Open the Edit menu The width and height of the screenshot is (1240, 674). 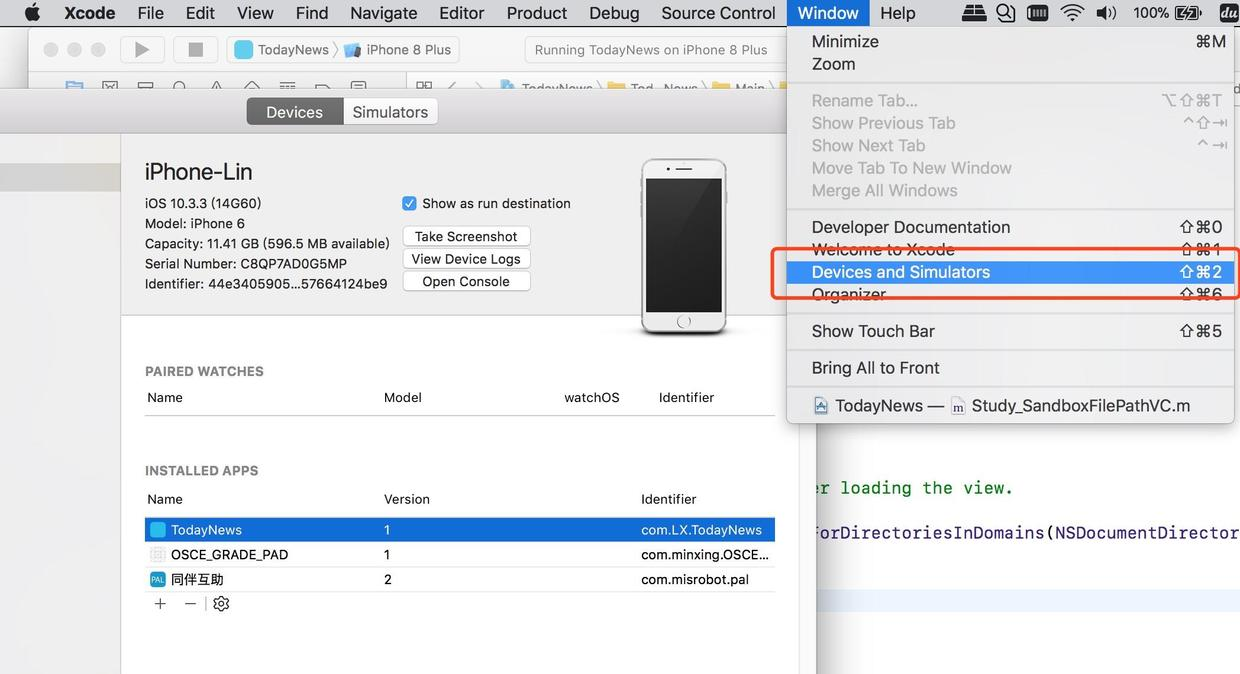click(200, 13)
